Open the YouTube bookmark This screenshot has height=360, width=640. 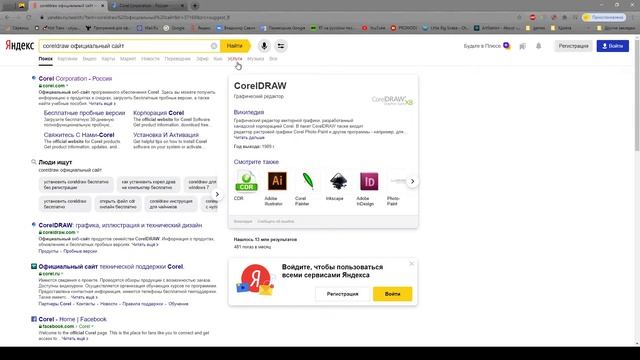click(x=374, y=28)
